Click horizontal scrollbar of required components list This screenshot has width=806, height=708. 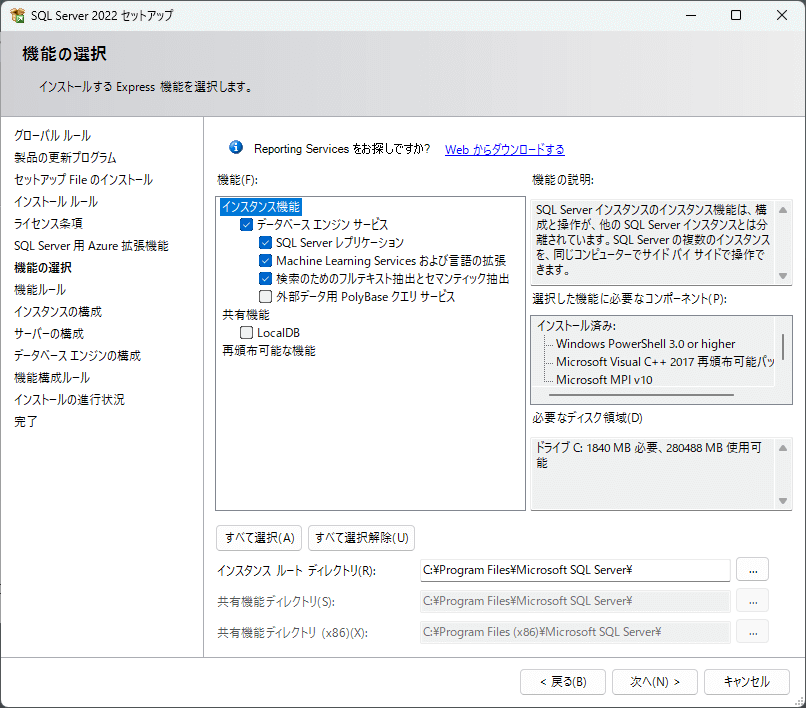641,395
